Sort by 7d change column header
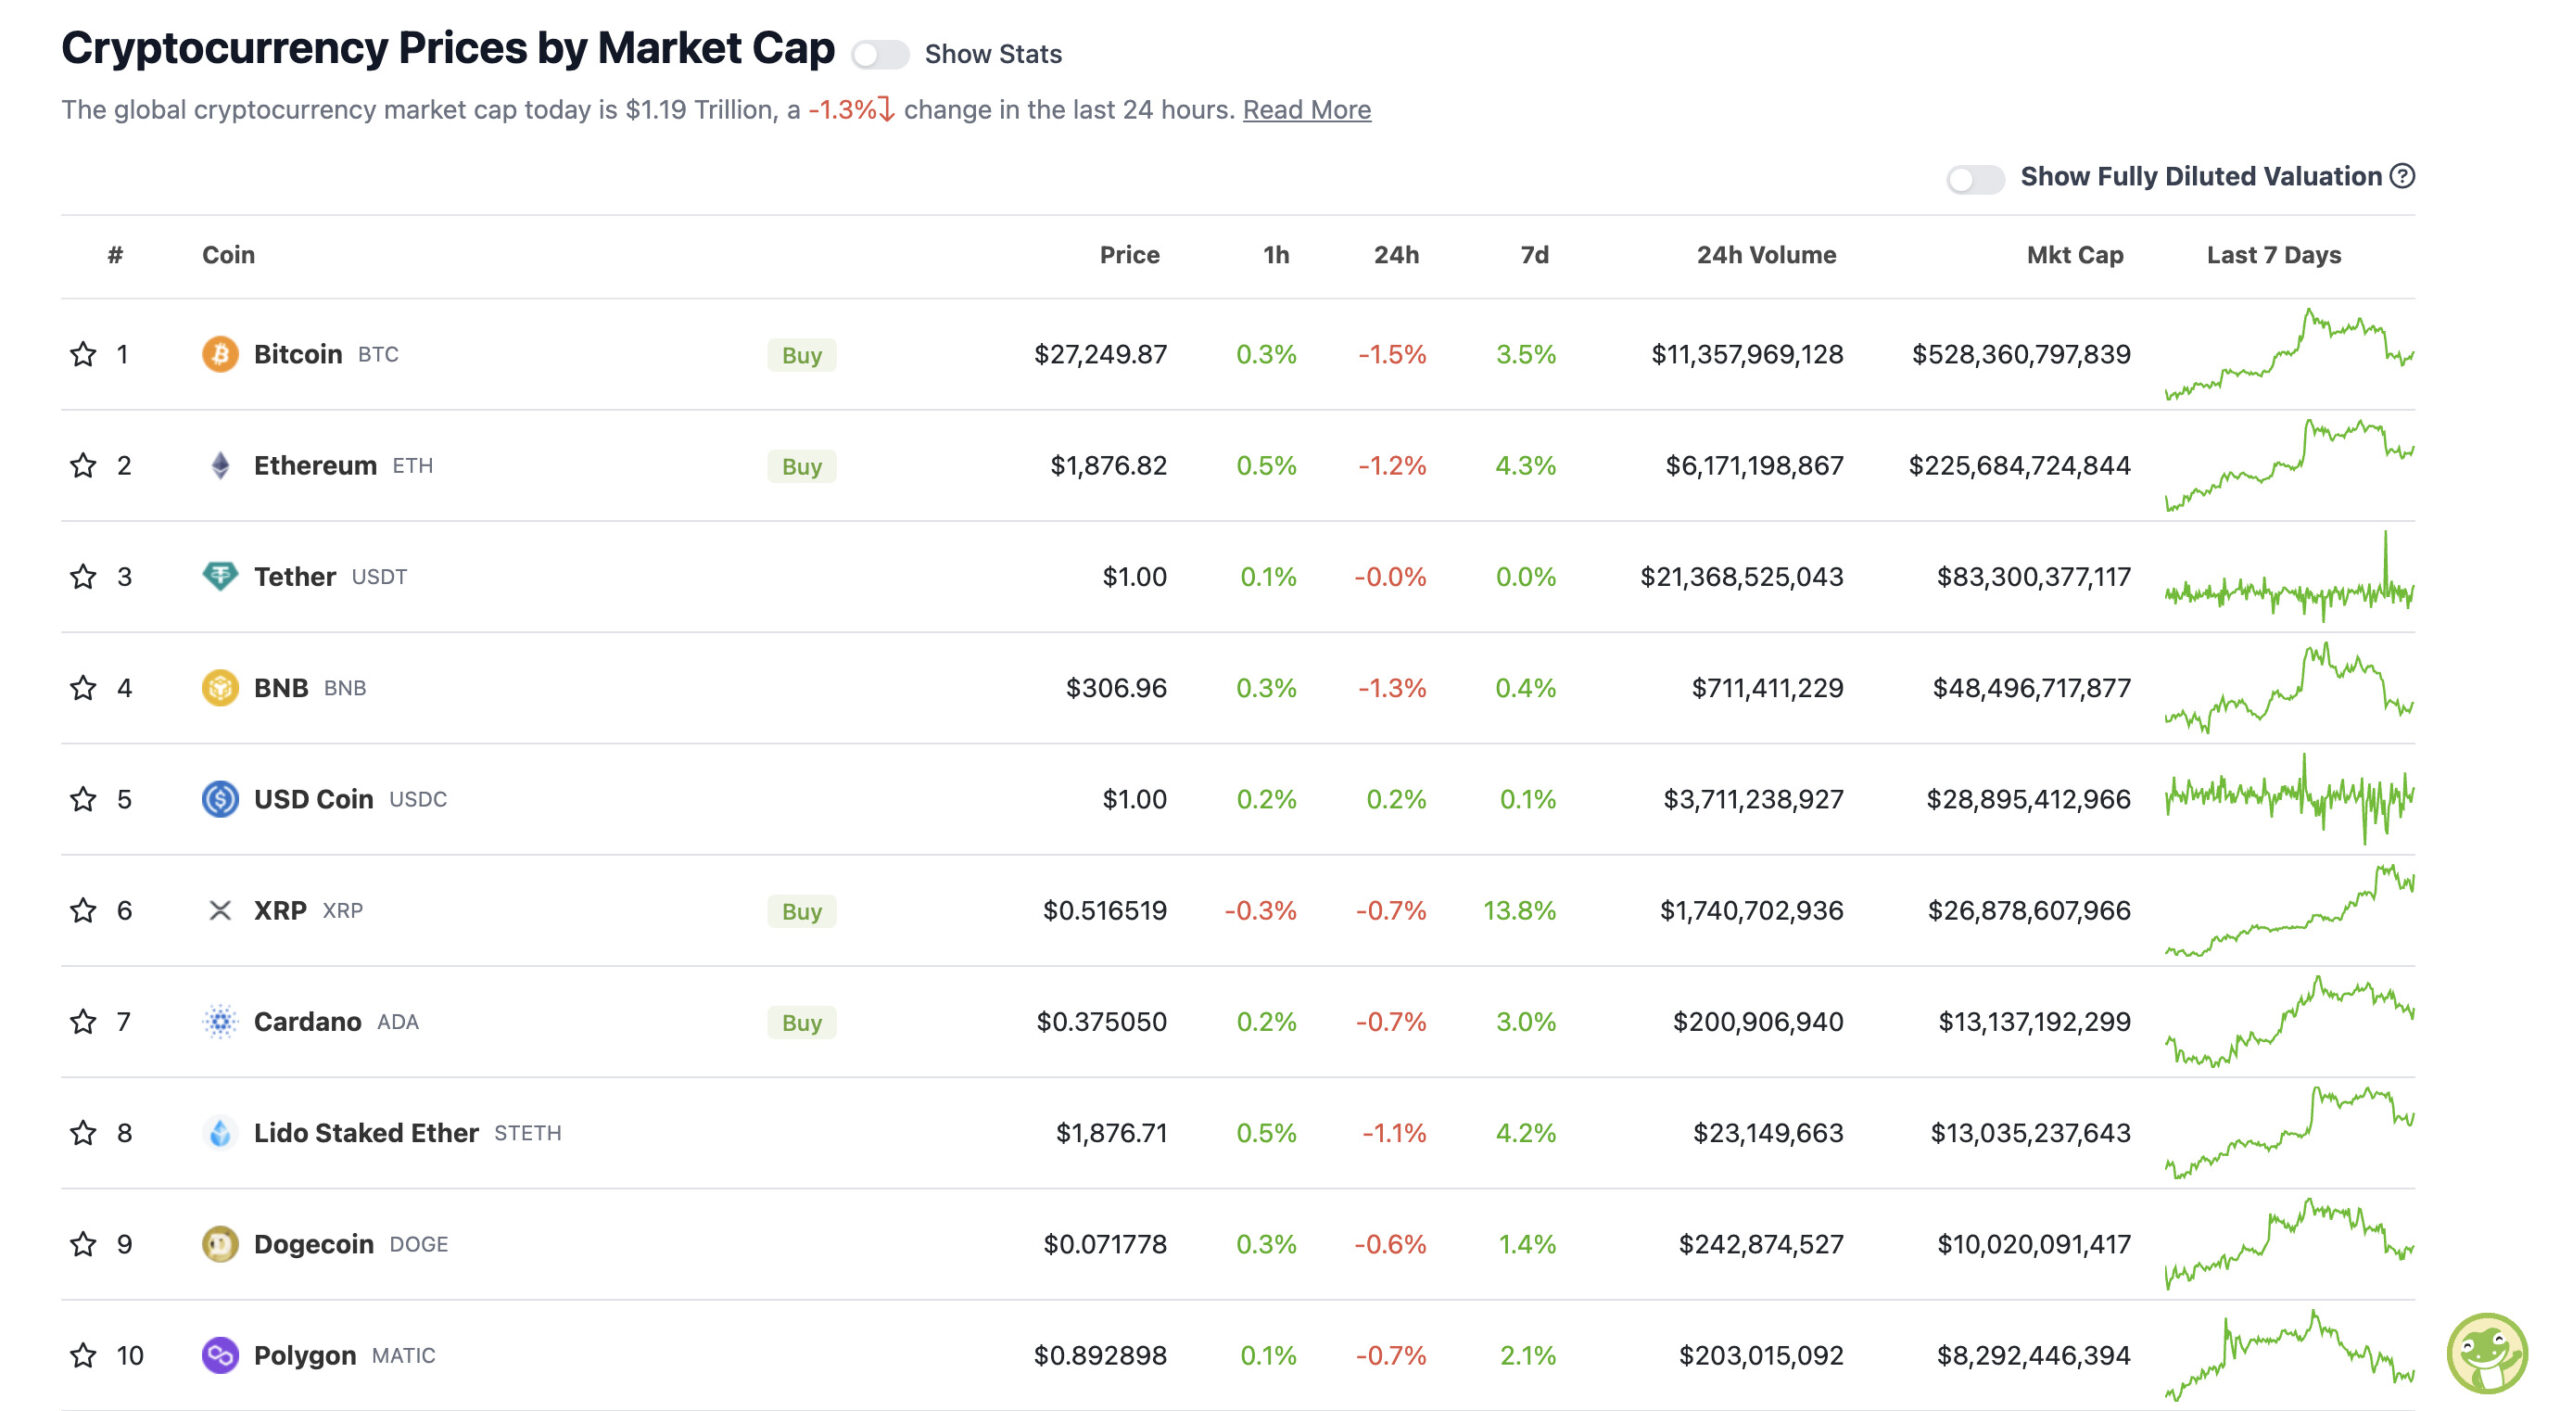The width and height of the screenshot is (2560, 1411). pyautogui.click(x=1534, y=255)
